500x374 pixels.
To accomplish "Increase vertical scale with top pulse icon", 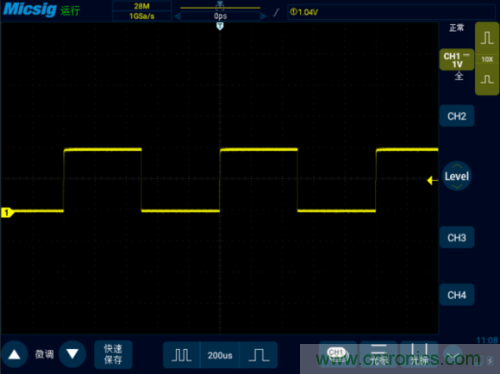I will [x=487, y=38].
